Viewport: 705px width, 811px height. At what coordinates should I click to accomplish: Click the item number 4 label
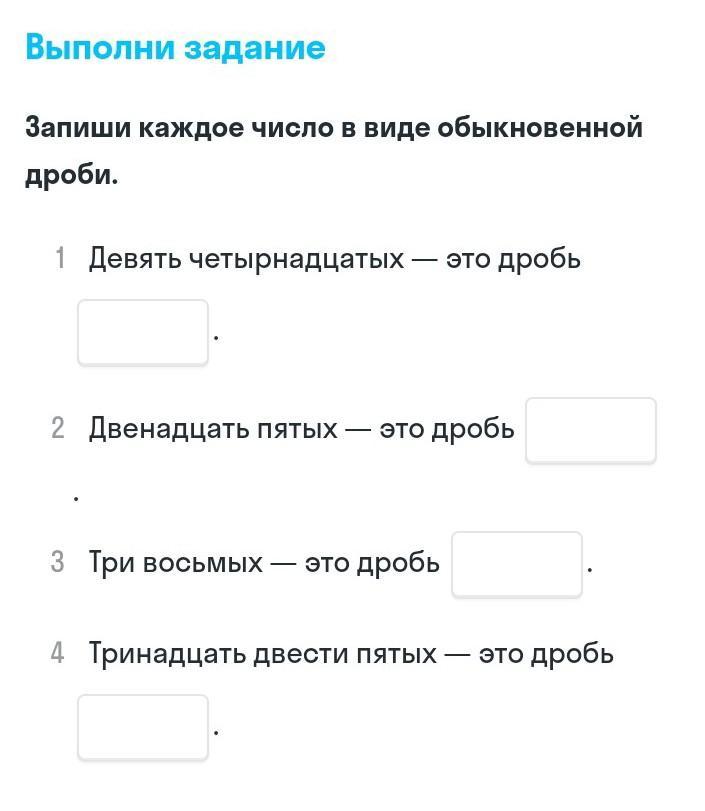click(58, 654)
